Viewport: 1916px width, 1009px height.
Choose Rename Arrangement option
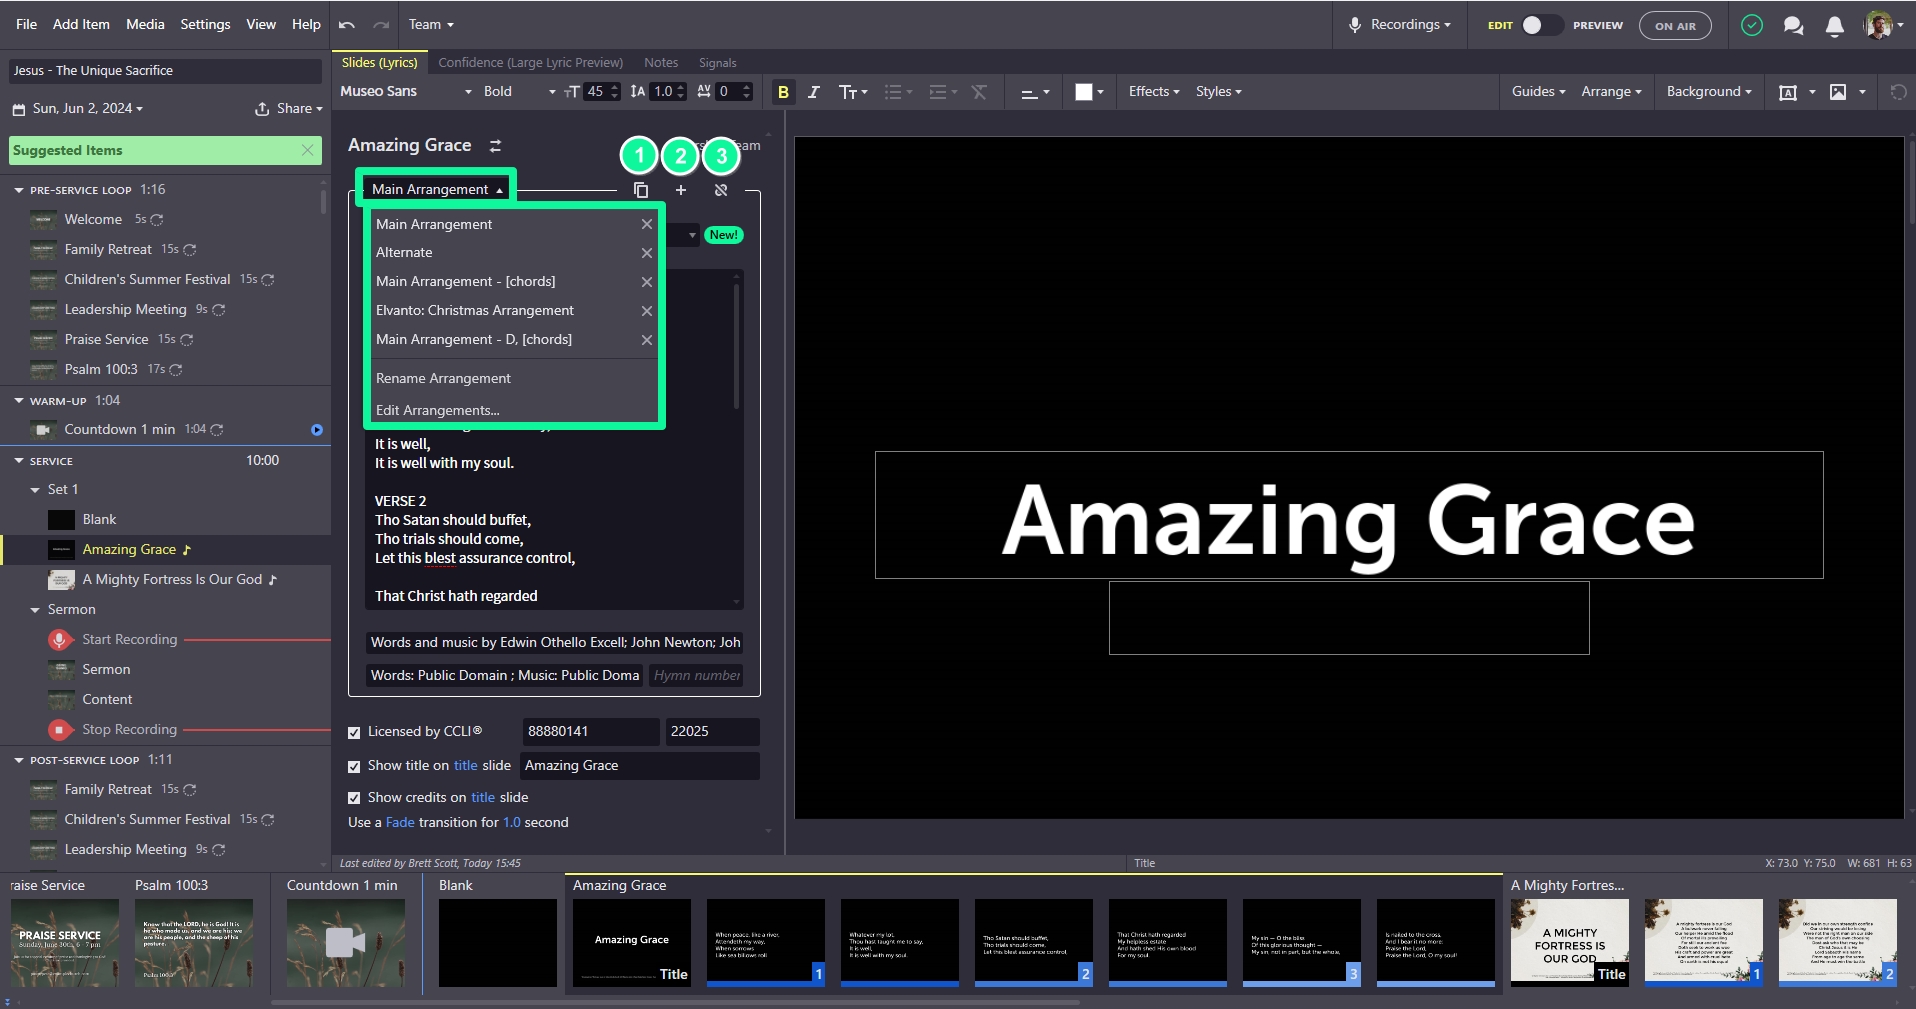(x=443, y=379)
